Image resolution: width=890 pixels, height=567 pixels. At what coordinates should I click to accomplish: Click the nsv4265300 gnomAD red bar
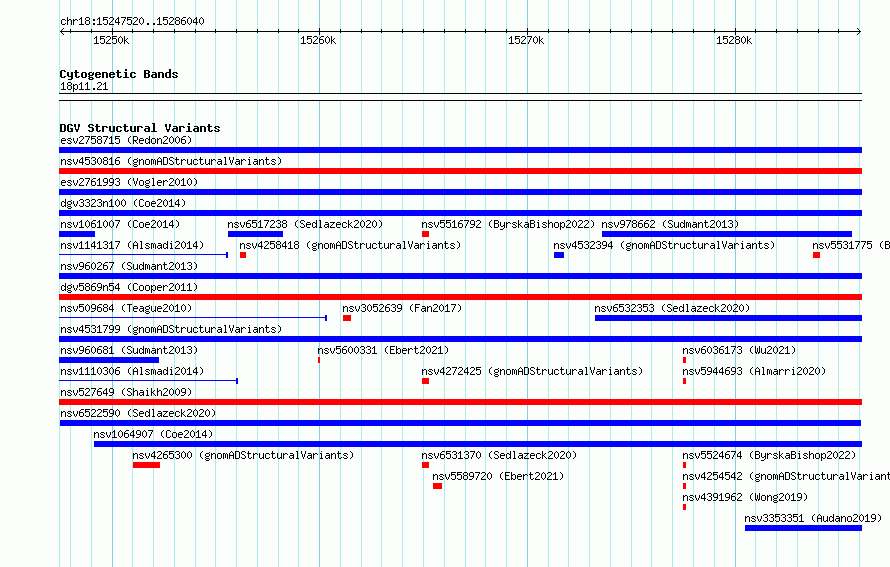point(146,465)
